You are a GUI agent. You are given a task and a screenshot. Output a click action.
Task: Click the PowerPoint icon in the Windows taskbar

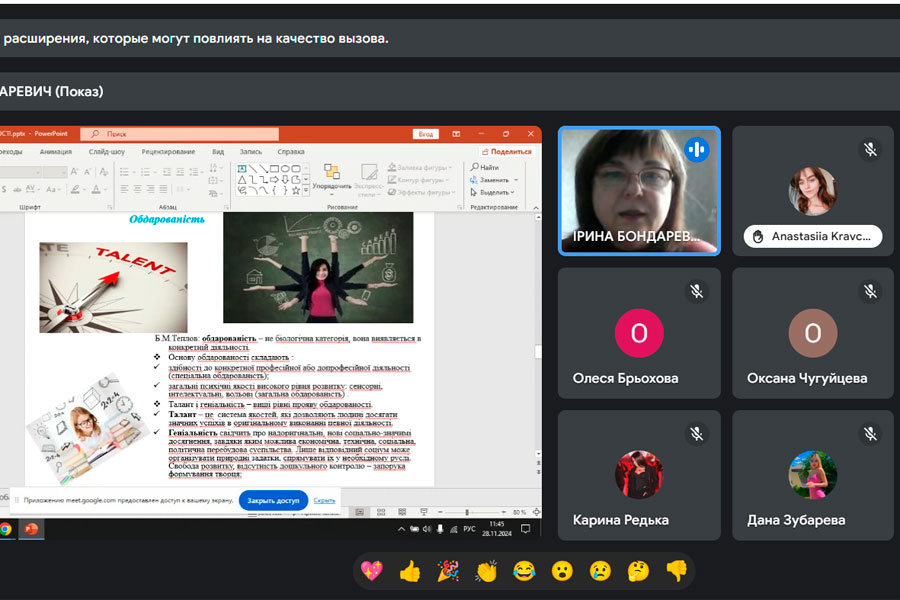pyautogui.click(x=32, y=529)
